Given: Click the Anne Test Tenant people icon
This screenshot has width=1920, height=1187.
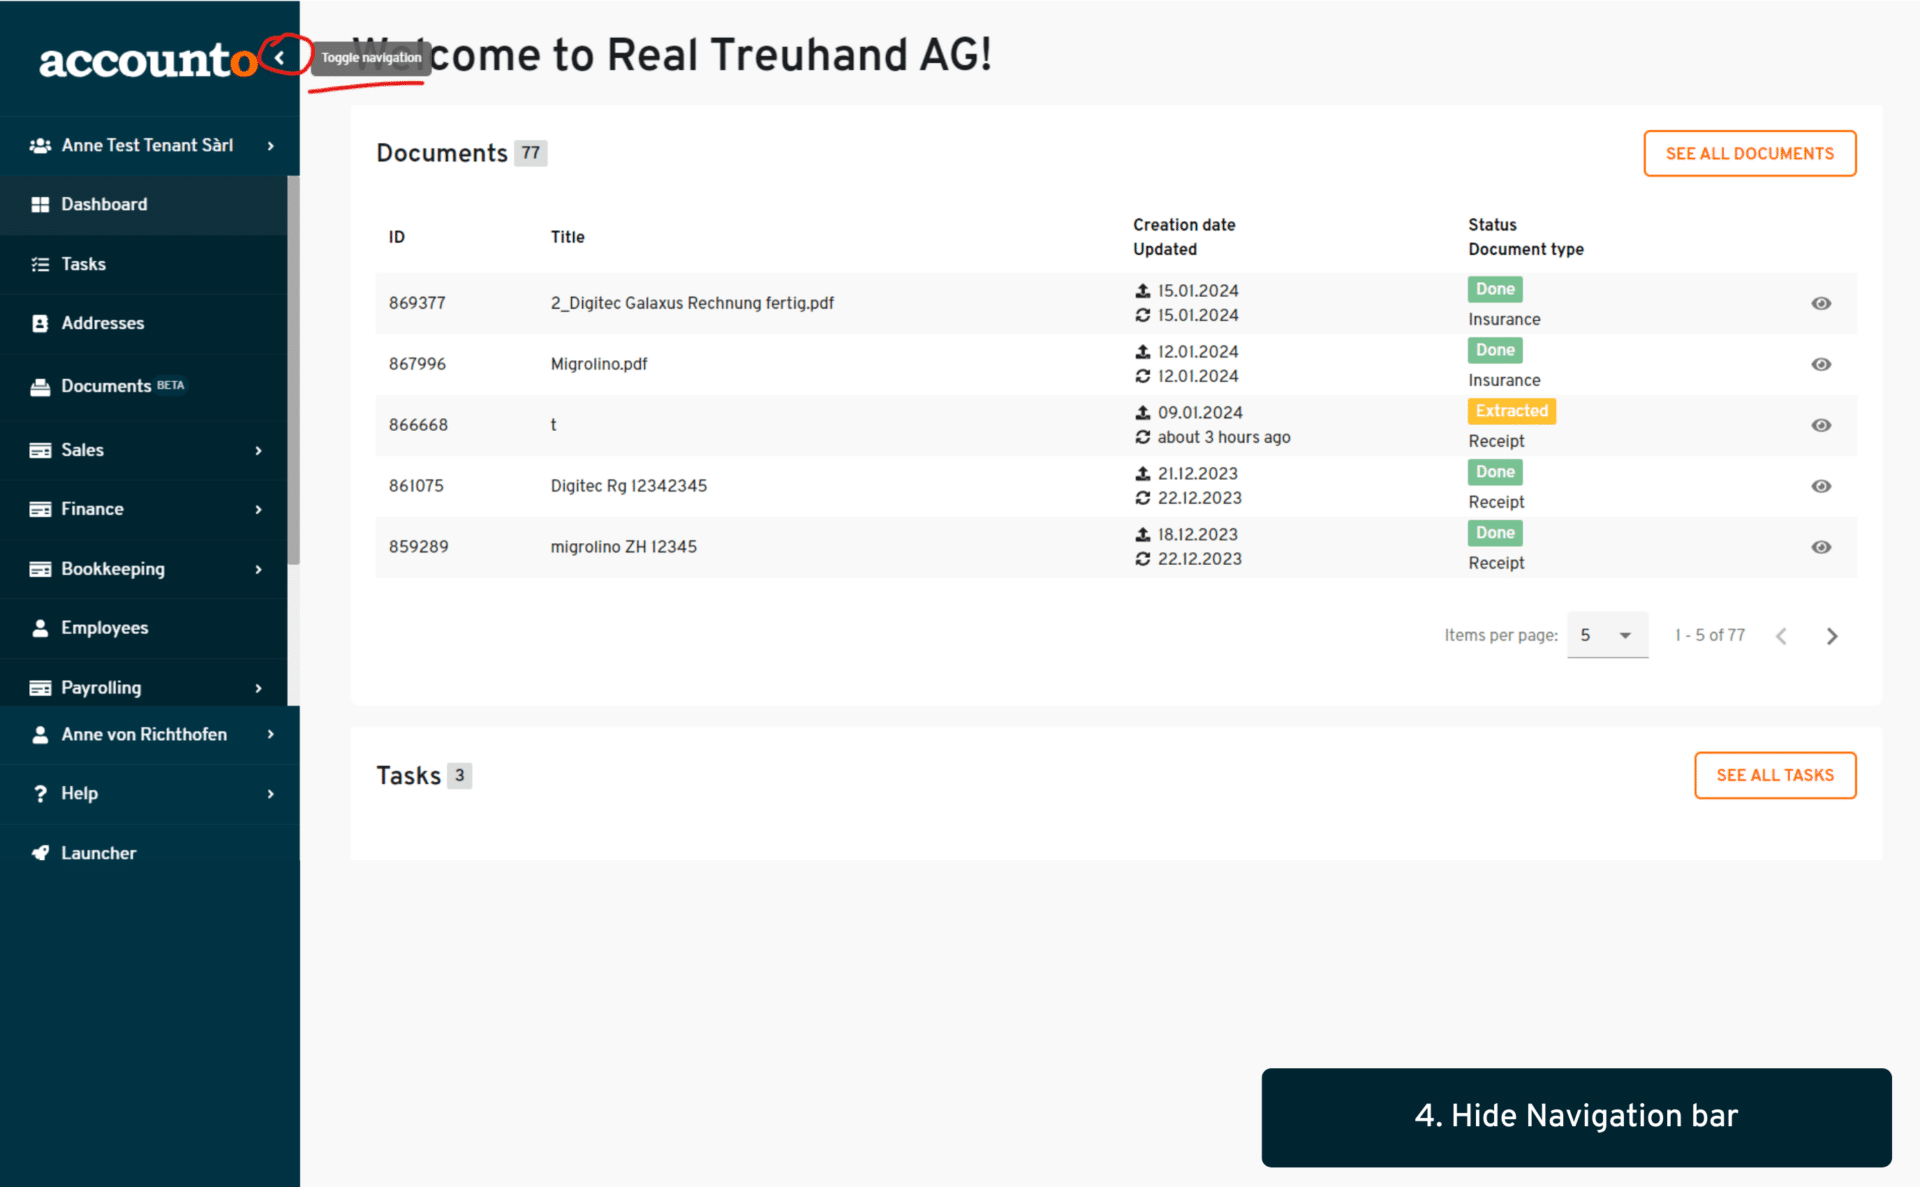Looking at the screenshot, I should [40, 146].
